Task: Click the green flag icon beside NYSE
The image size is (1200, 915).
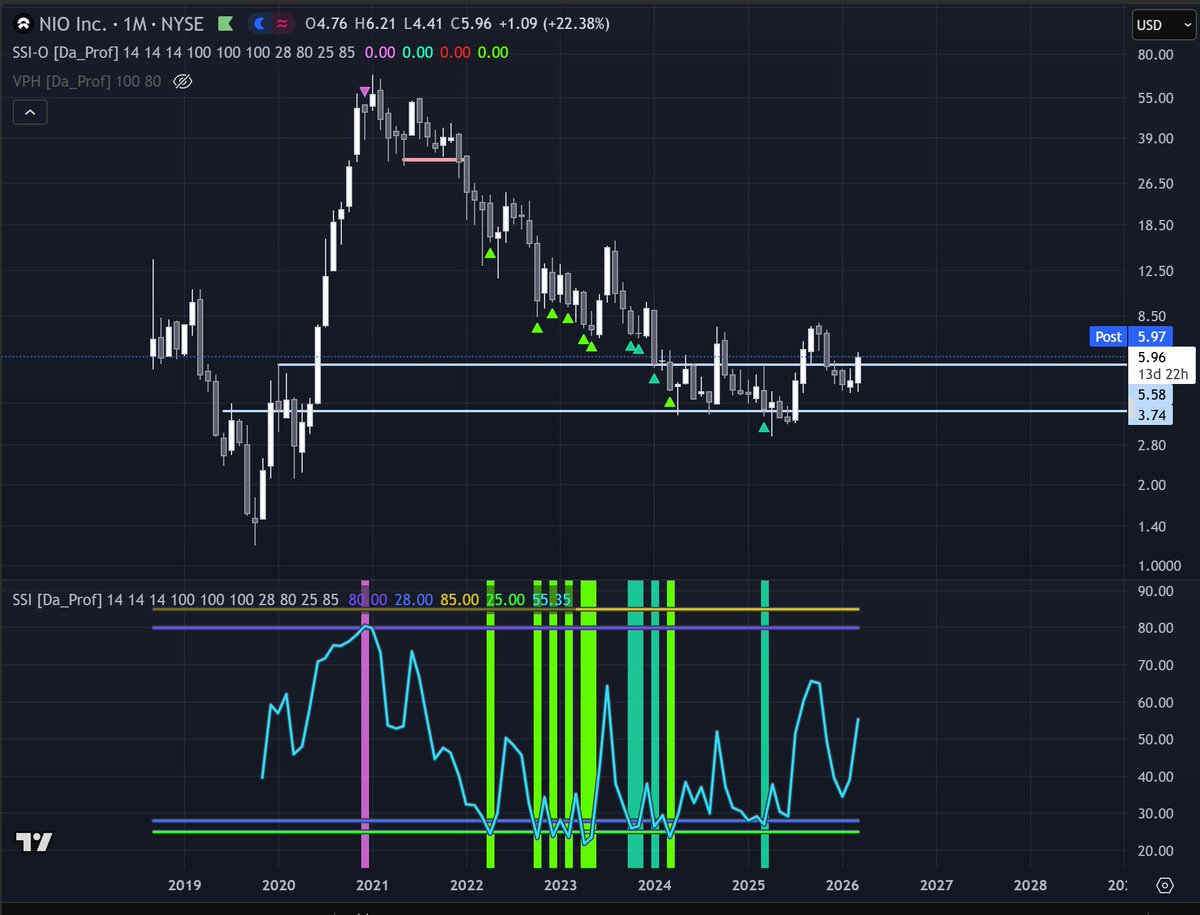Action: point(226,24)
